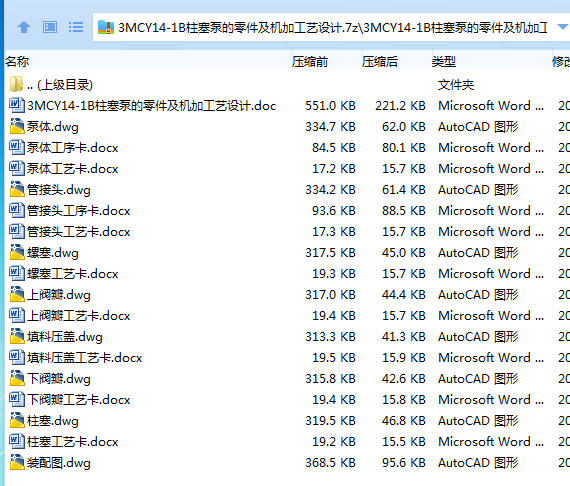The height and width of the screenshot is (486, 570).
Task: Click DWG icon of 下阀瓣.dwg
Action: click(17, 378)
